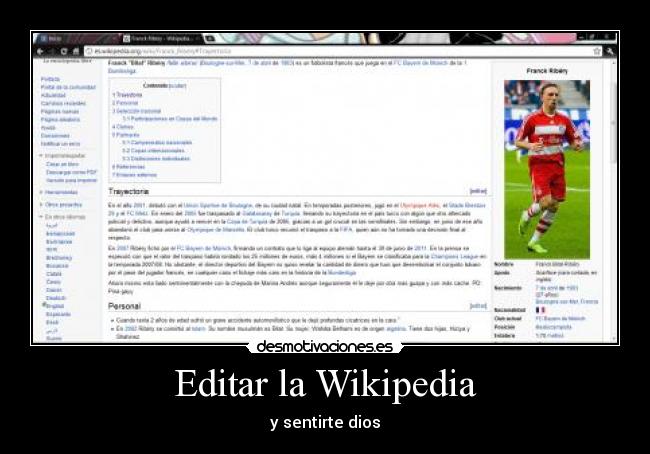Image resolution: width=650 pixels, height=454 pixels.
Task: Bookmark the page with the star icon
Action: pyautogui.click(x=597, y=51)
